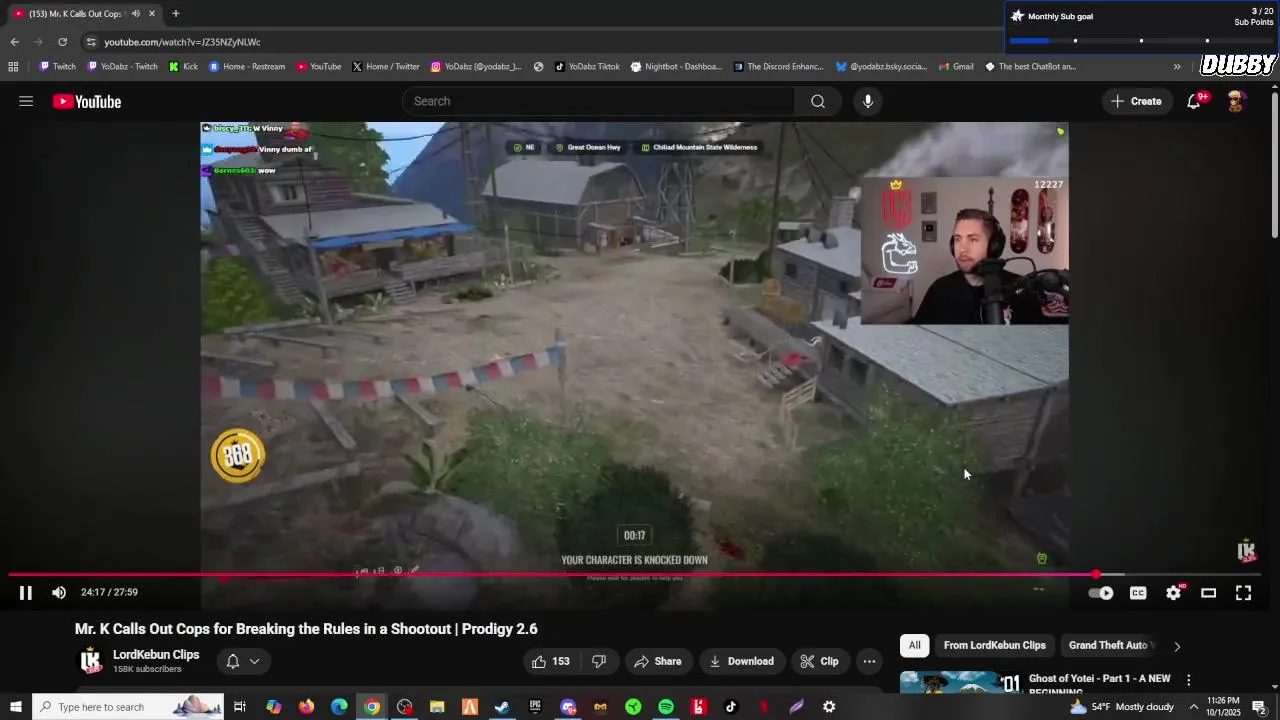Open YouTube notifications bell

(x=1194, y=101)
